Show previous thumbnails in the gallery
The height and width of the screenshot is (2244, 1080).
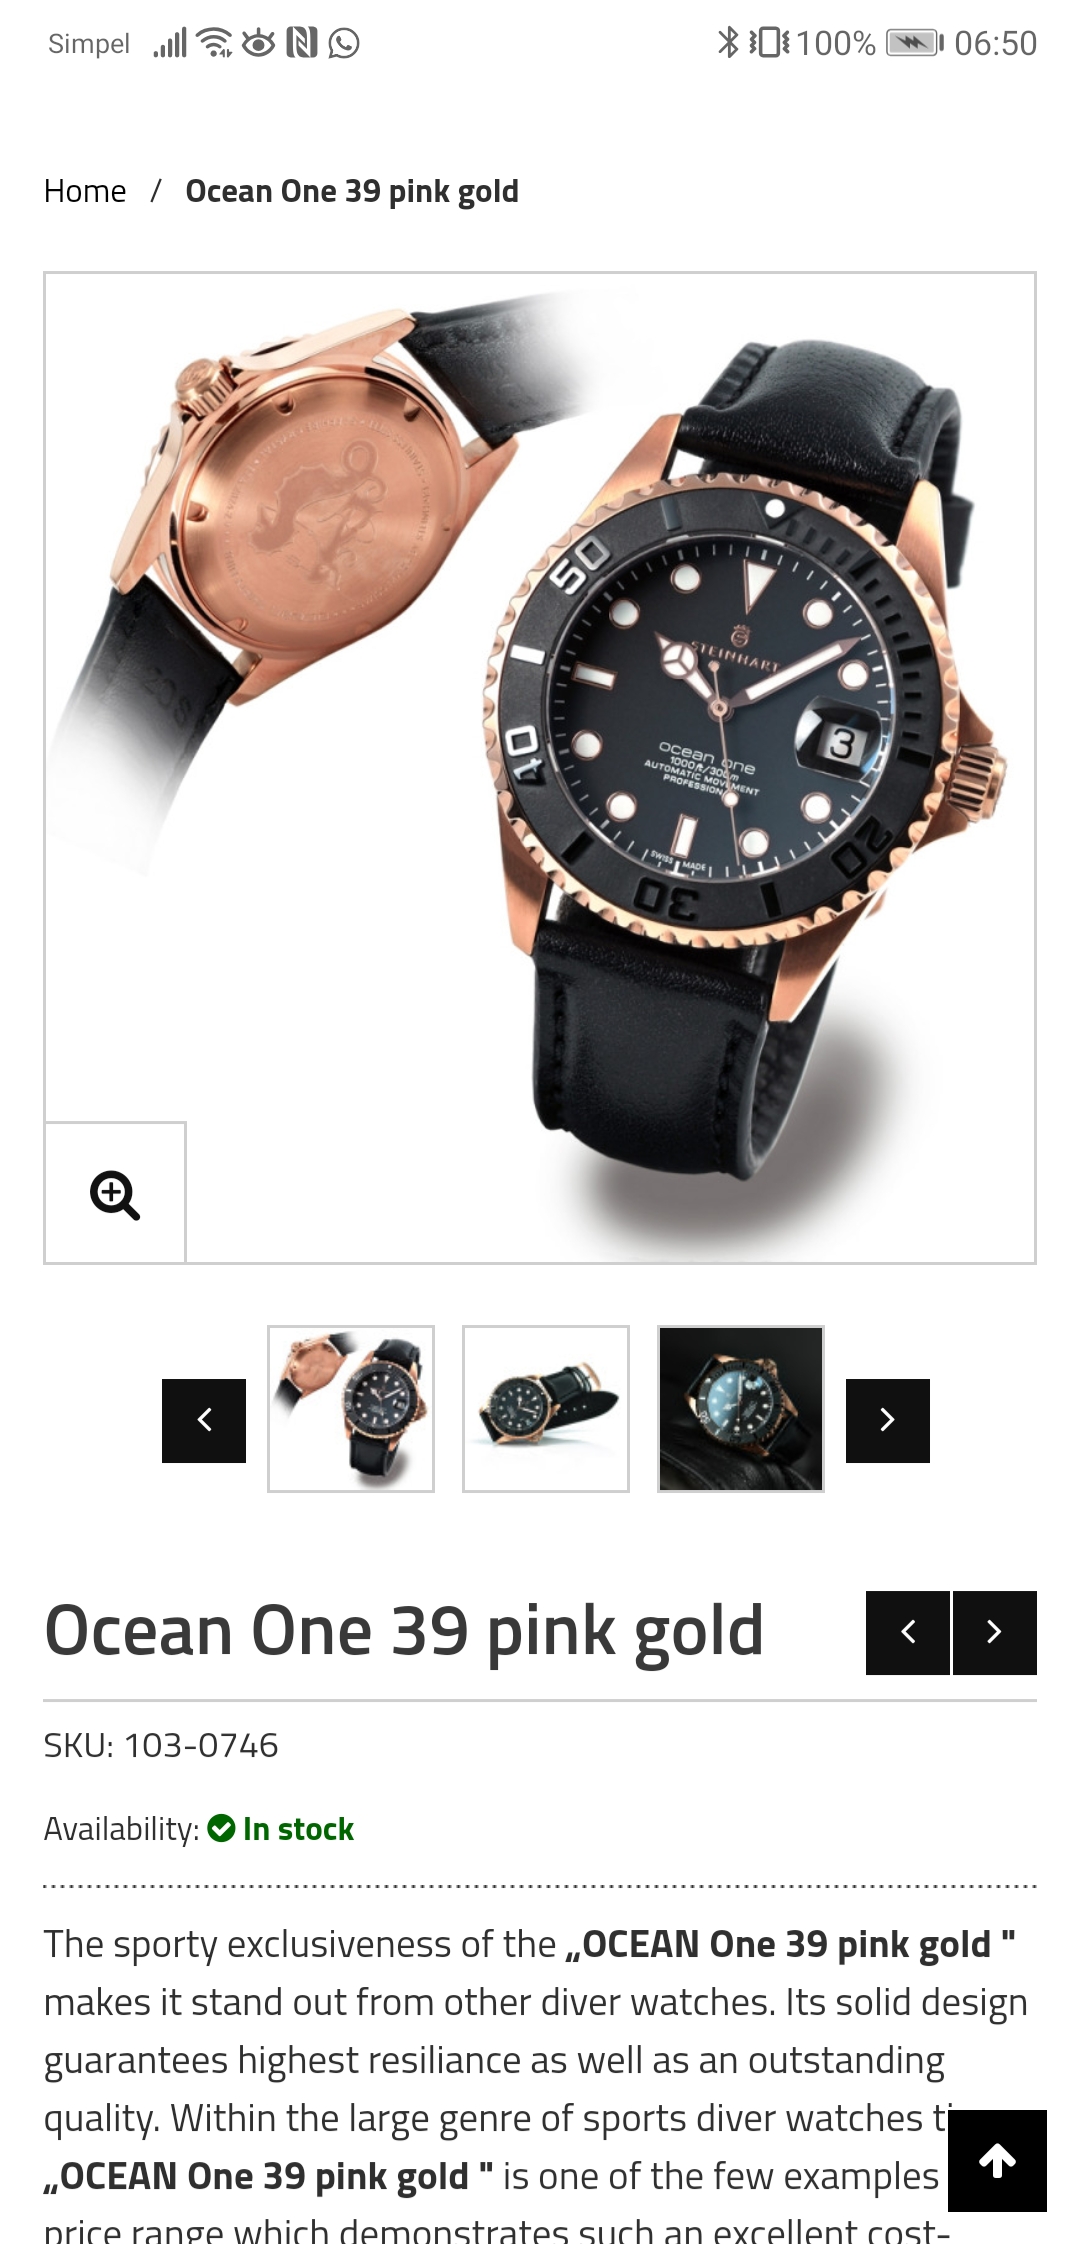coord(204,1420)
